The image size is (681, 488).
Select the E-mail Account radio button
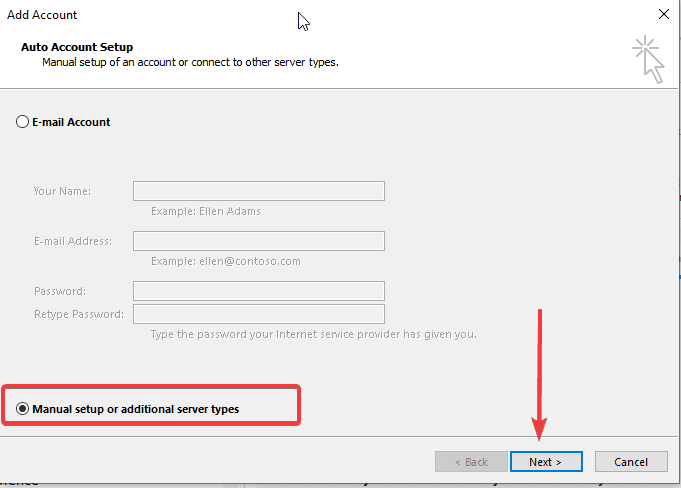click(x=23, y=122)
